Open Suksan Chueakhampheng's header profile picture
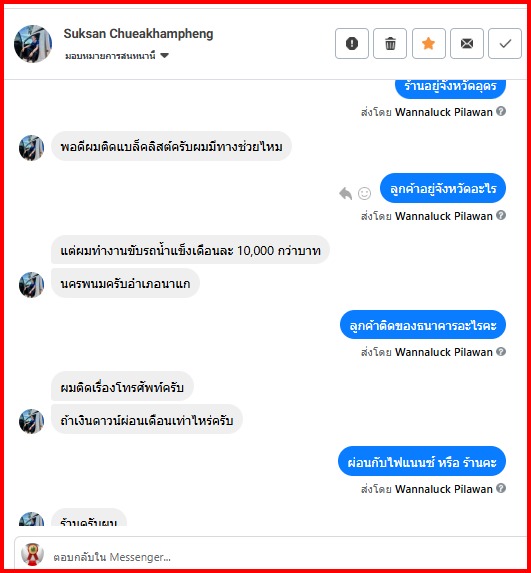531x573 pixels. [x=33, y=44]
